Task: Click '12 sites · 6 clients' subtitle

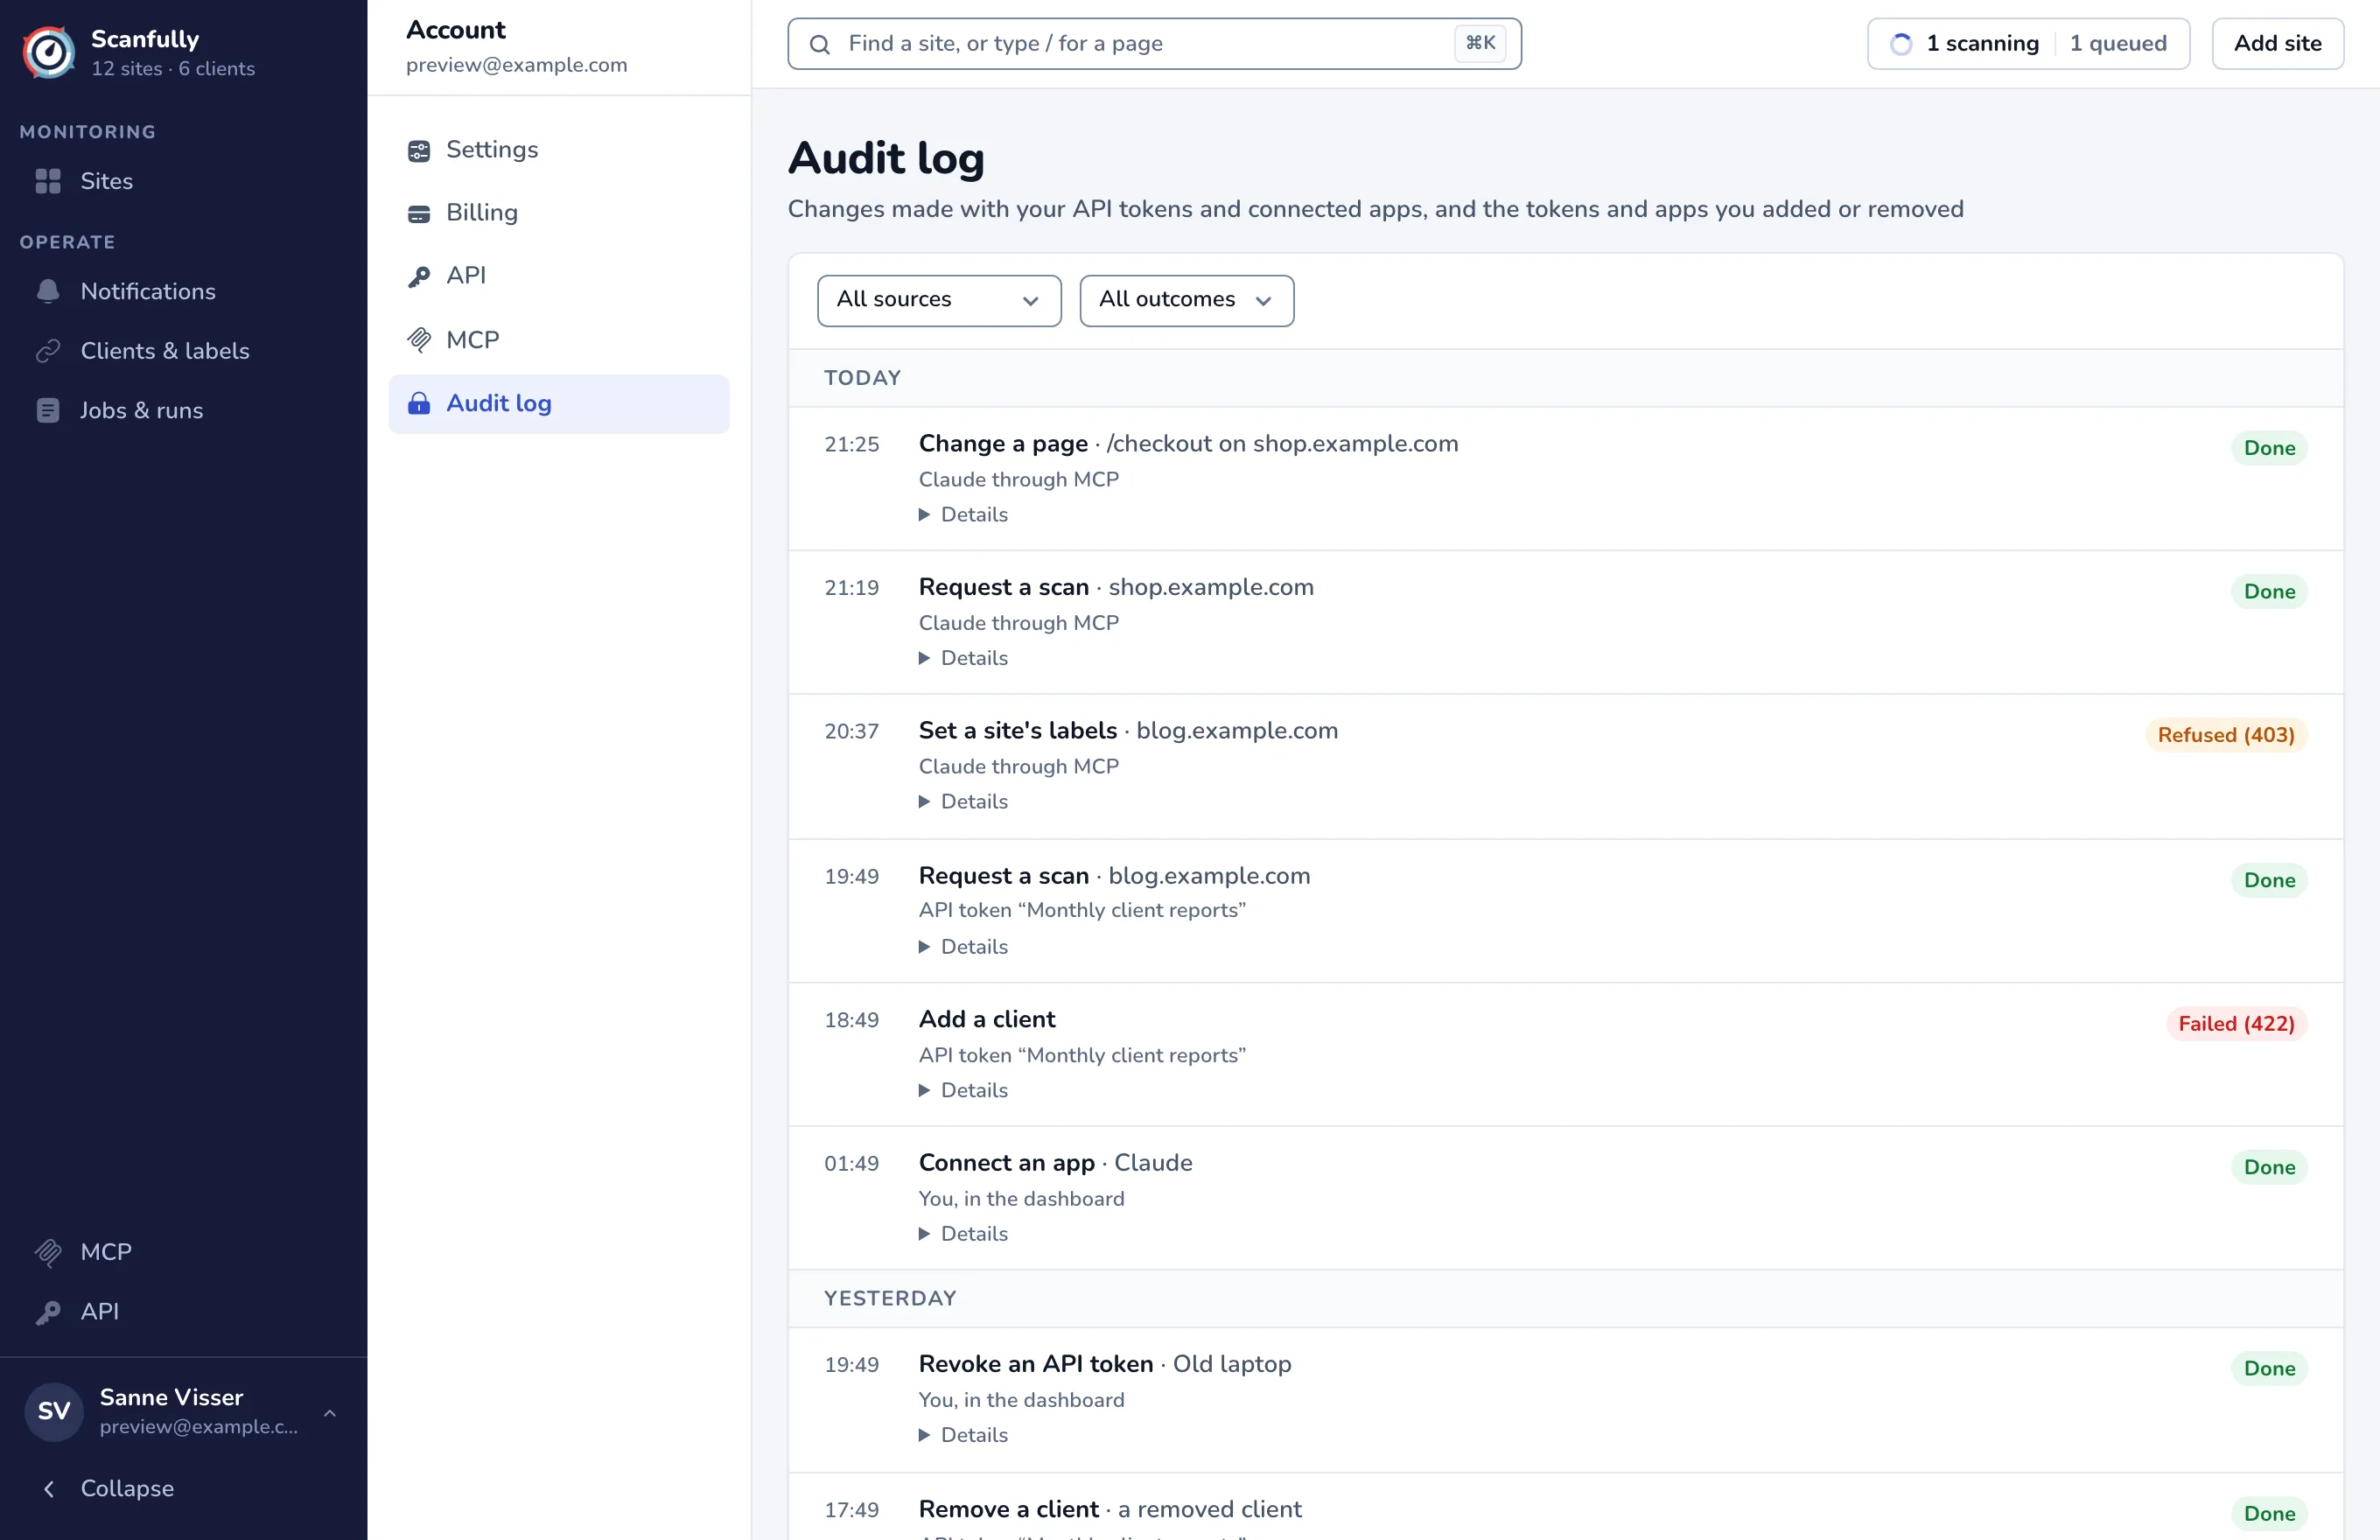Action: (173, 69)
